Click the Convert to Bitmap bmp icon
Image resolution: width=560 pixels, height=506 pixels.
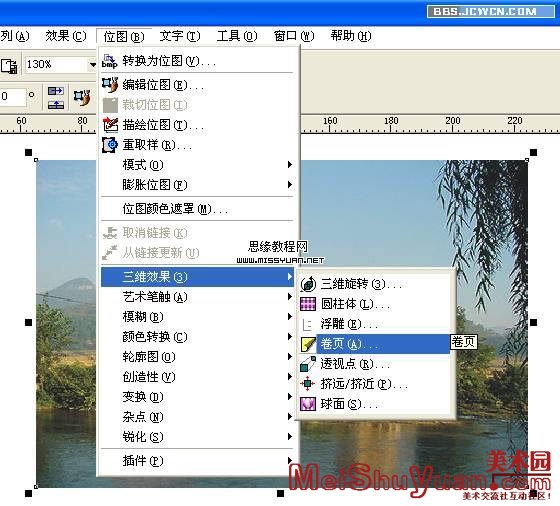pyautogui.click(x=110, y=61)
